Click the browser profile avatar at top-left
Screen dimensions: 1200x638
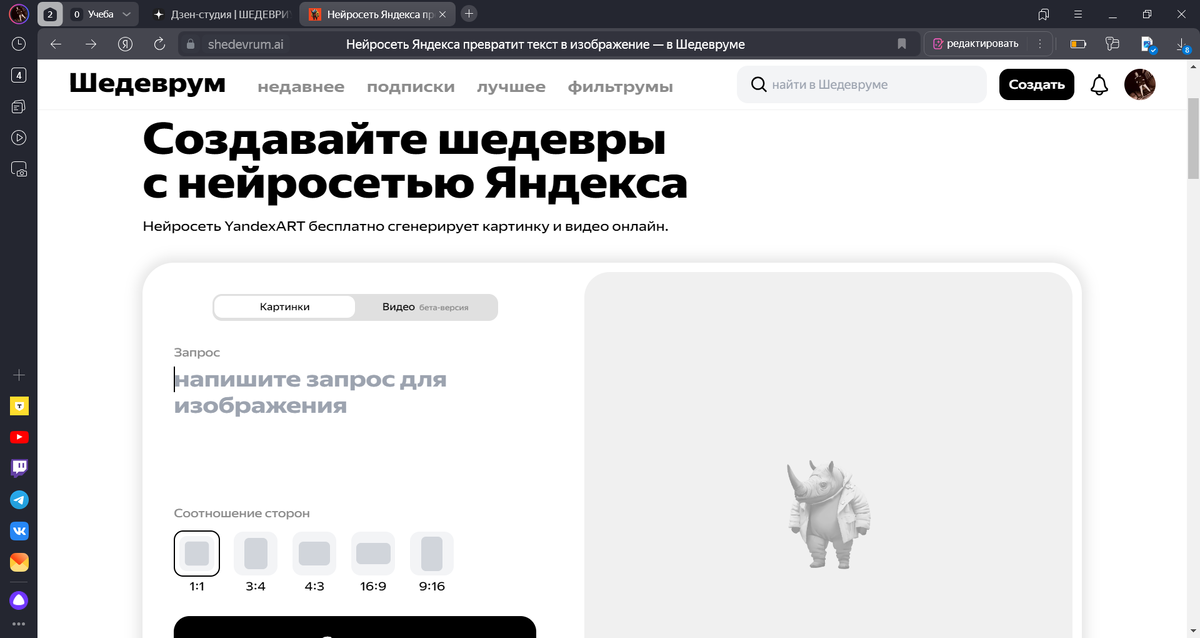click(18, 14)
